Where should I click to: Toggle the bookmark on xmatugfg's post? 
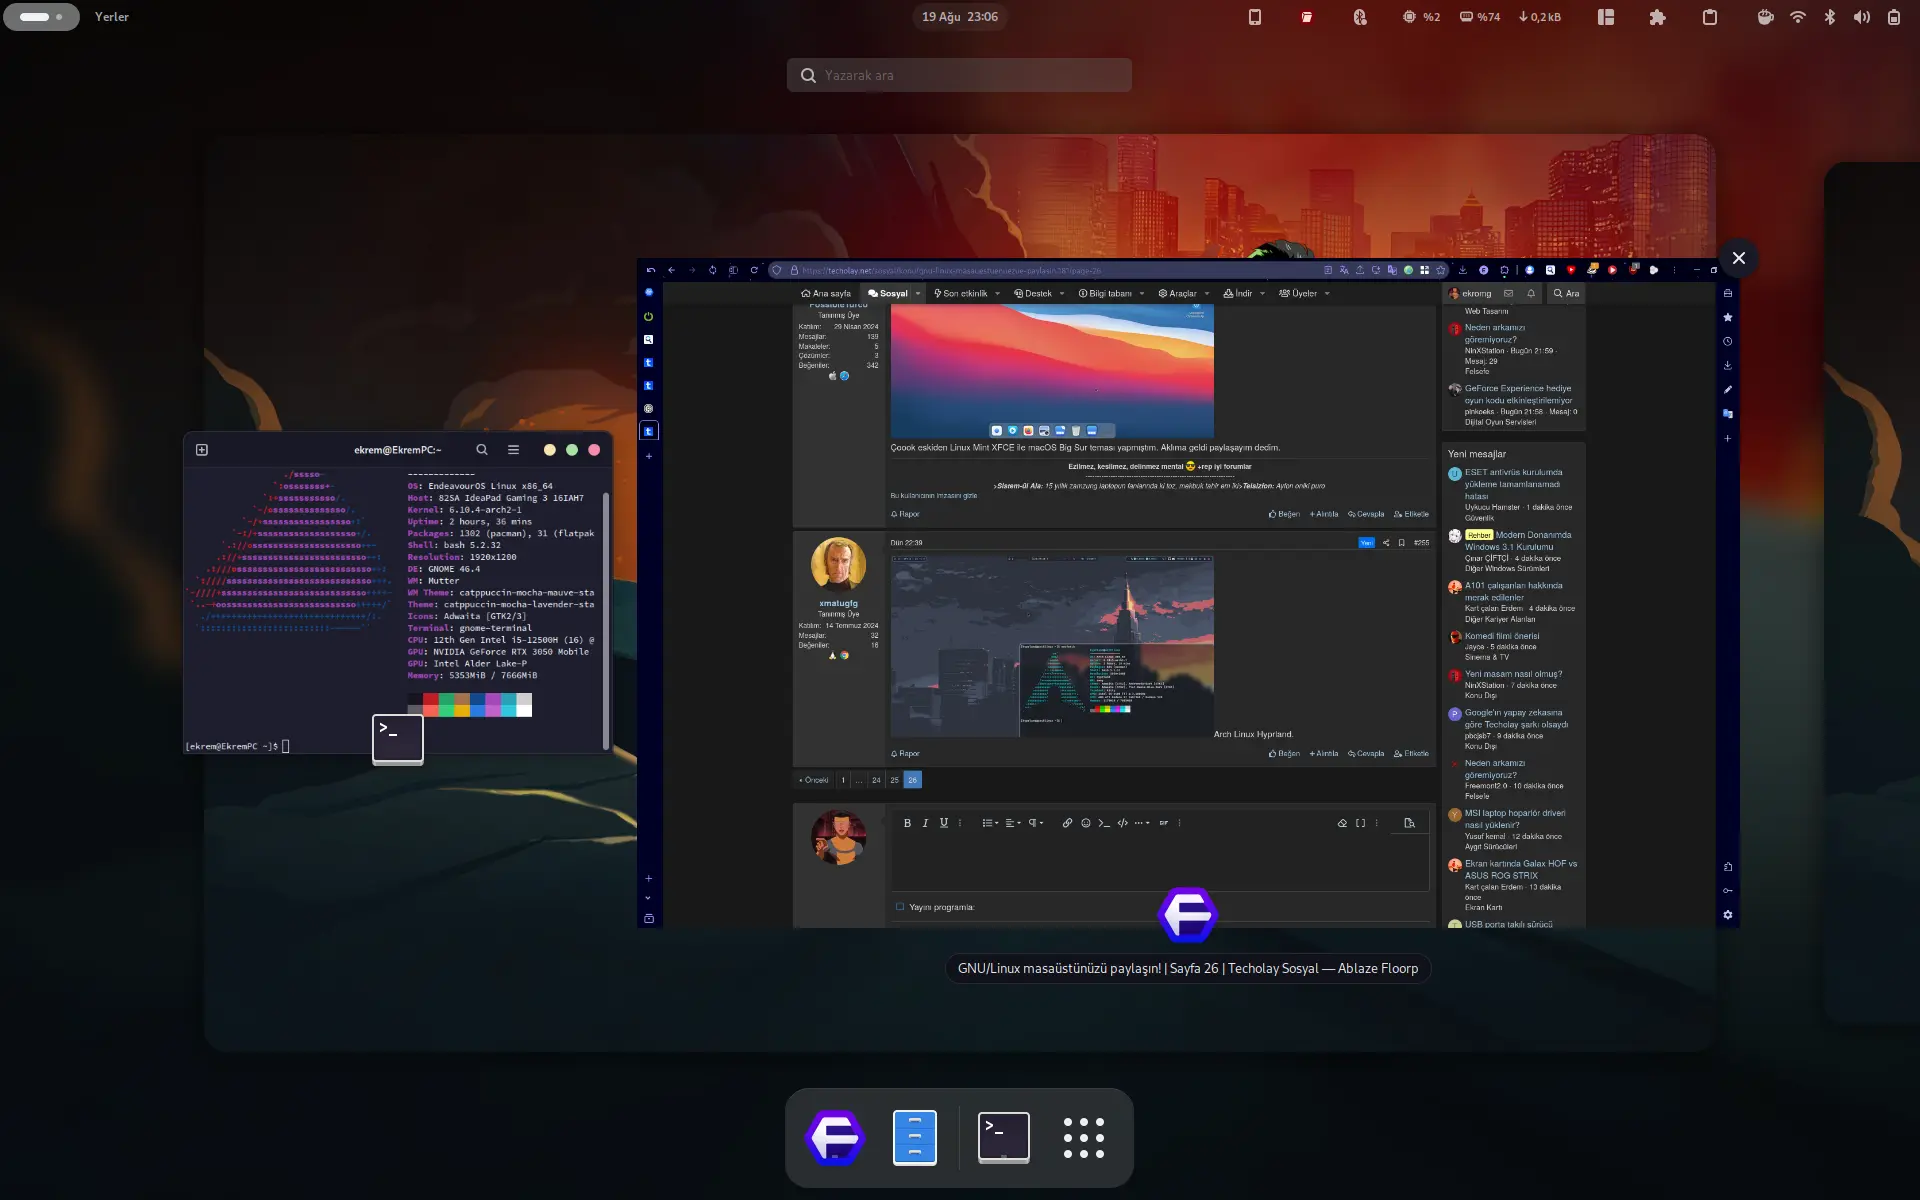click(x=1402, y=543)
